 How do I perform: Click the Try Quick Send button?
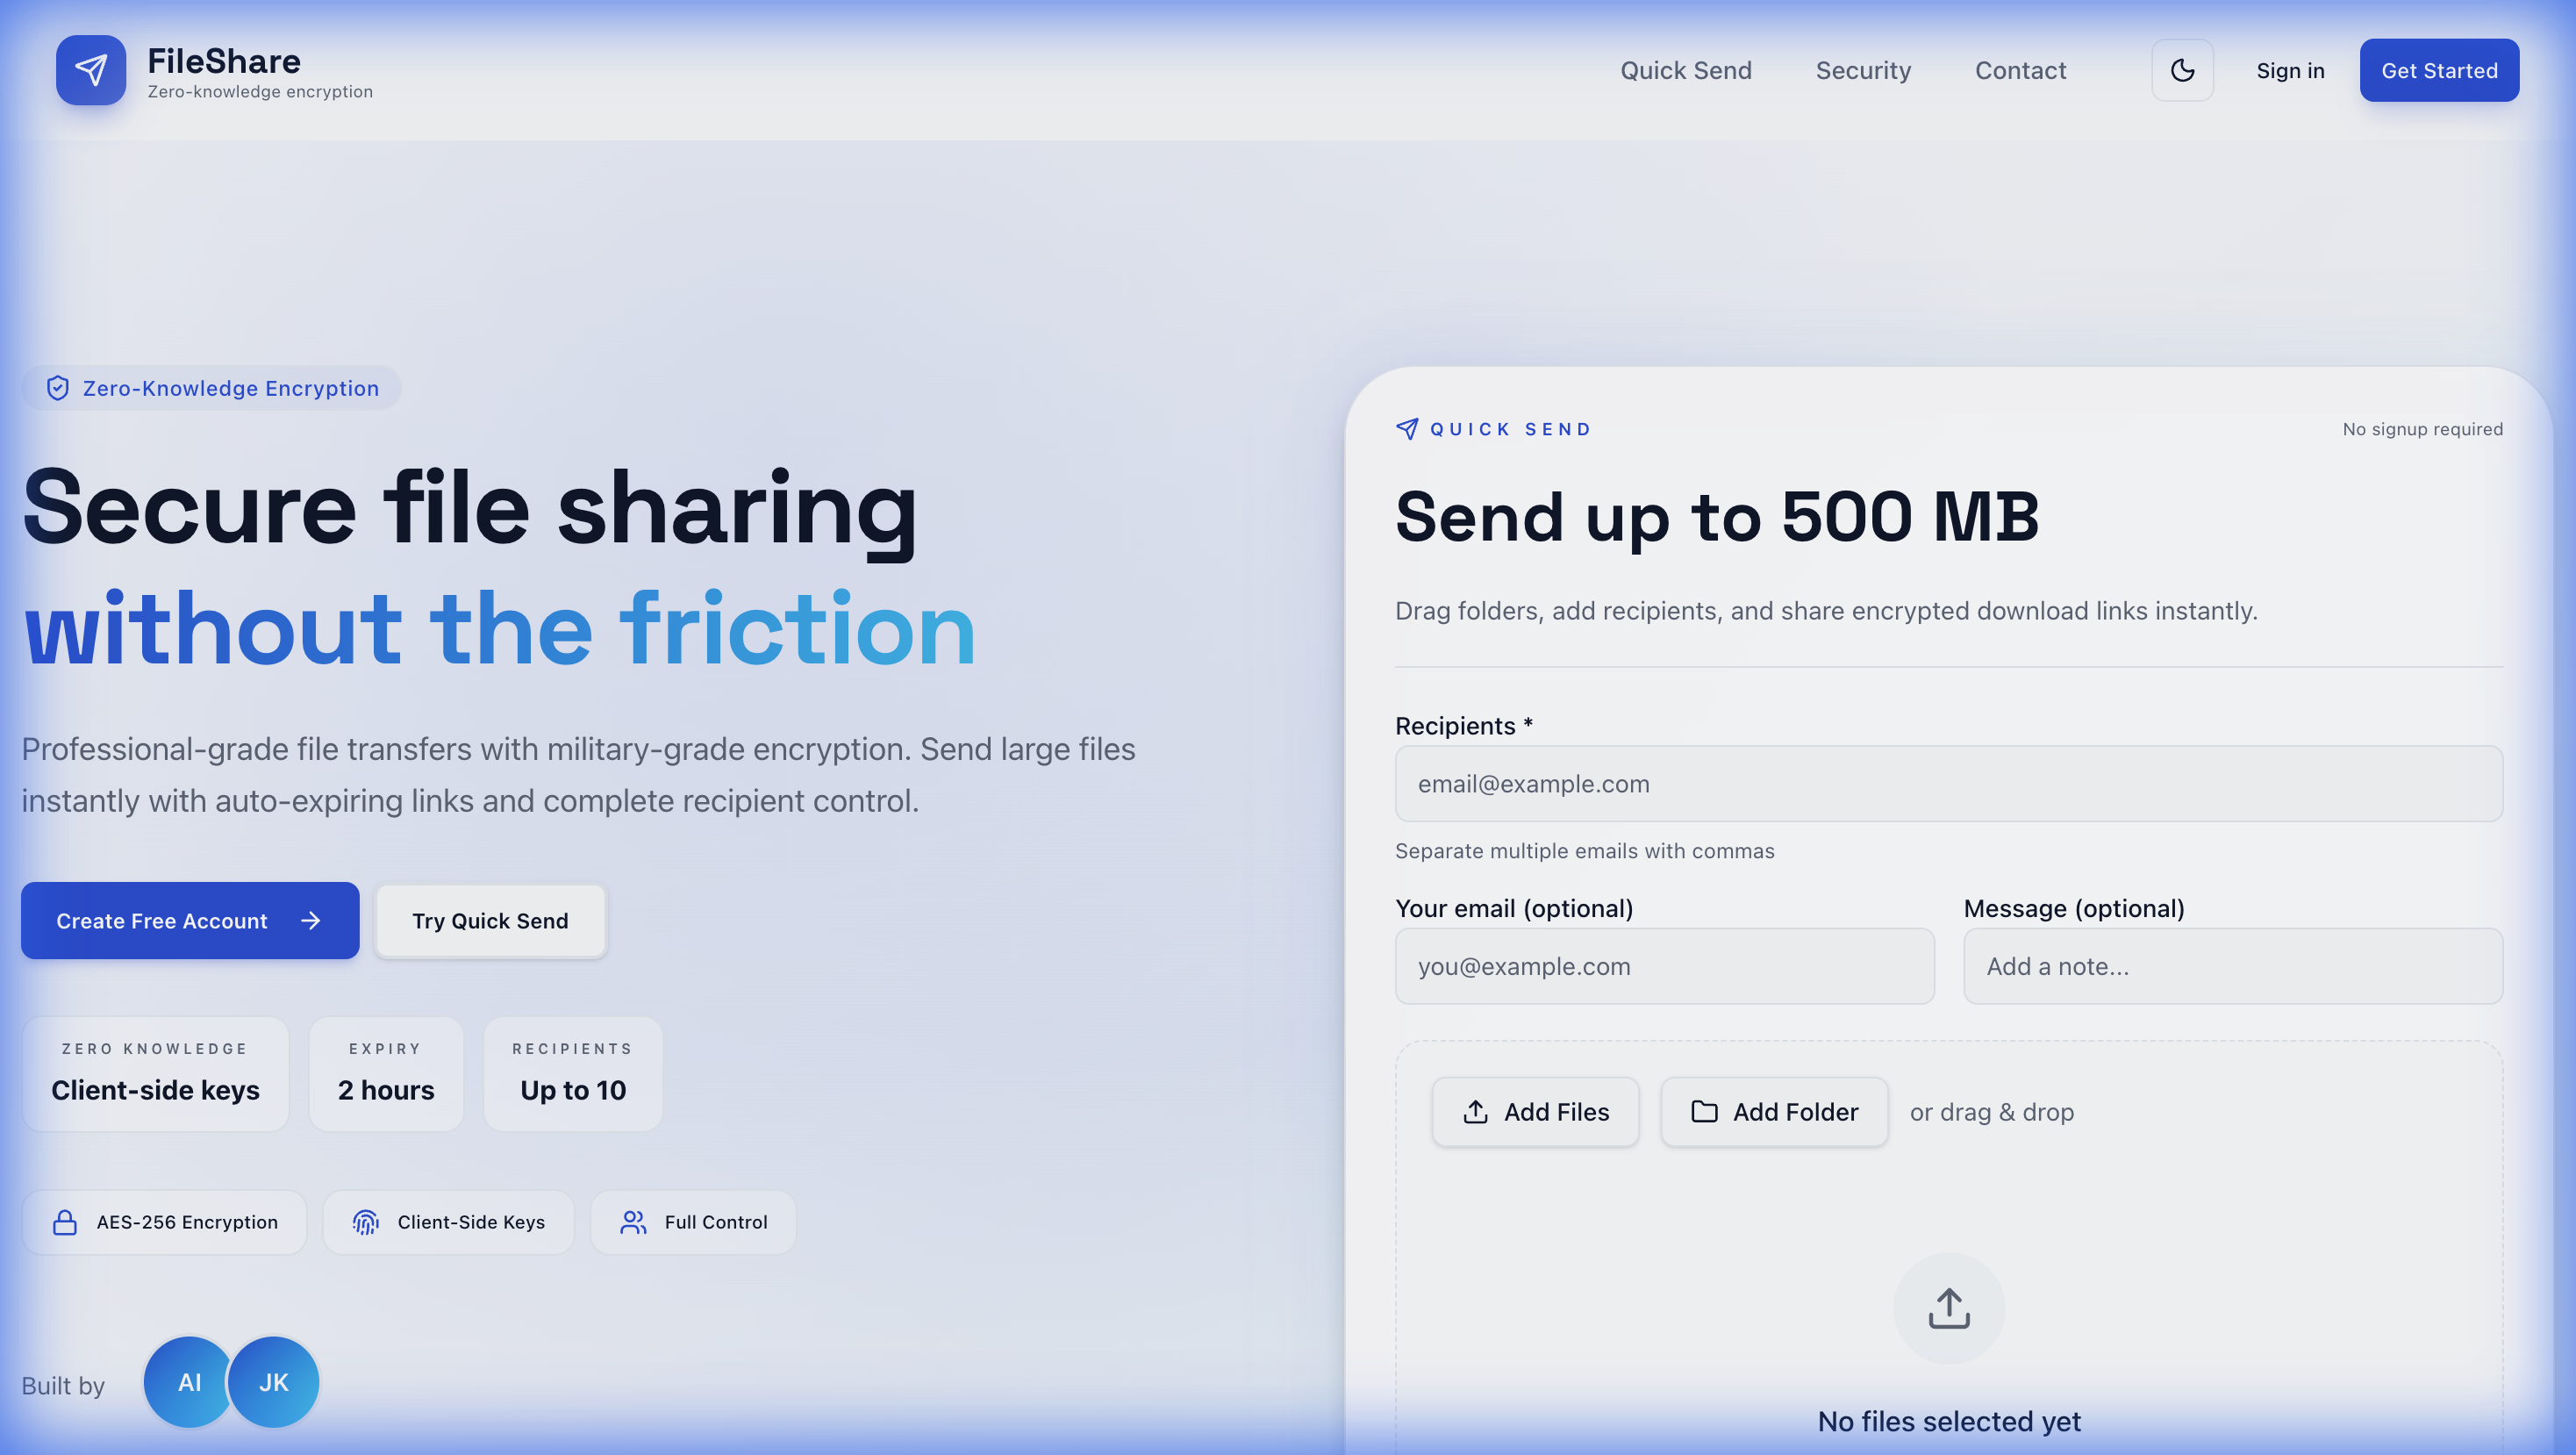click(x=490, y=920)
